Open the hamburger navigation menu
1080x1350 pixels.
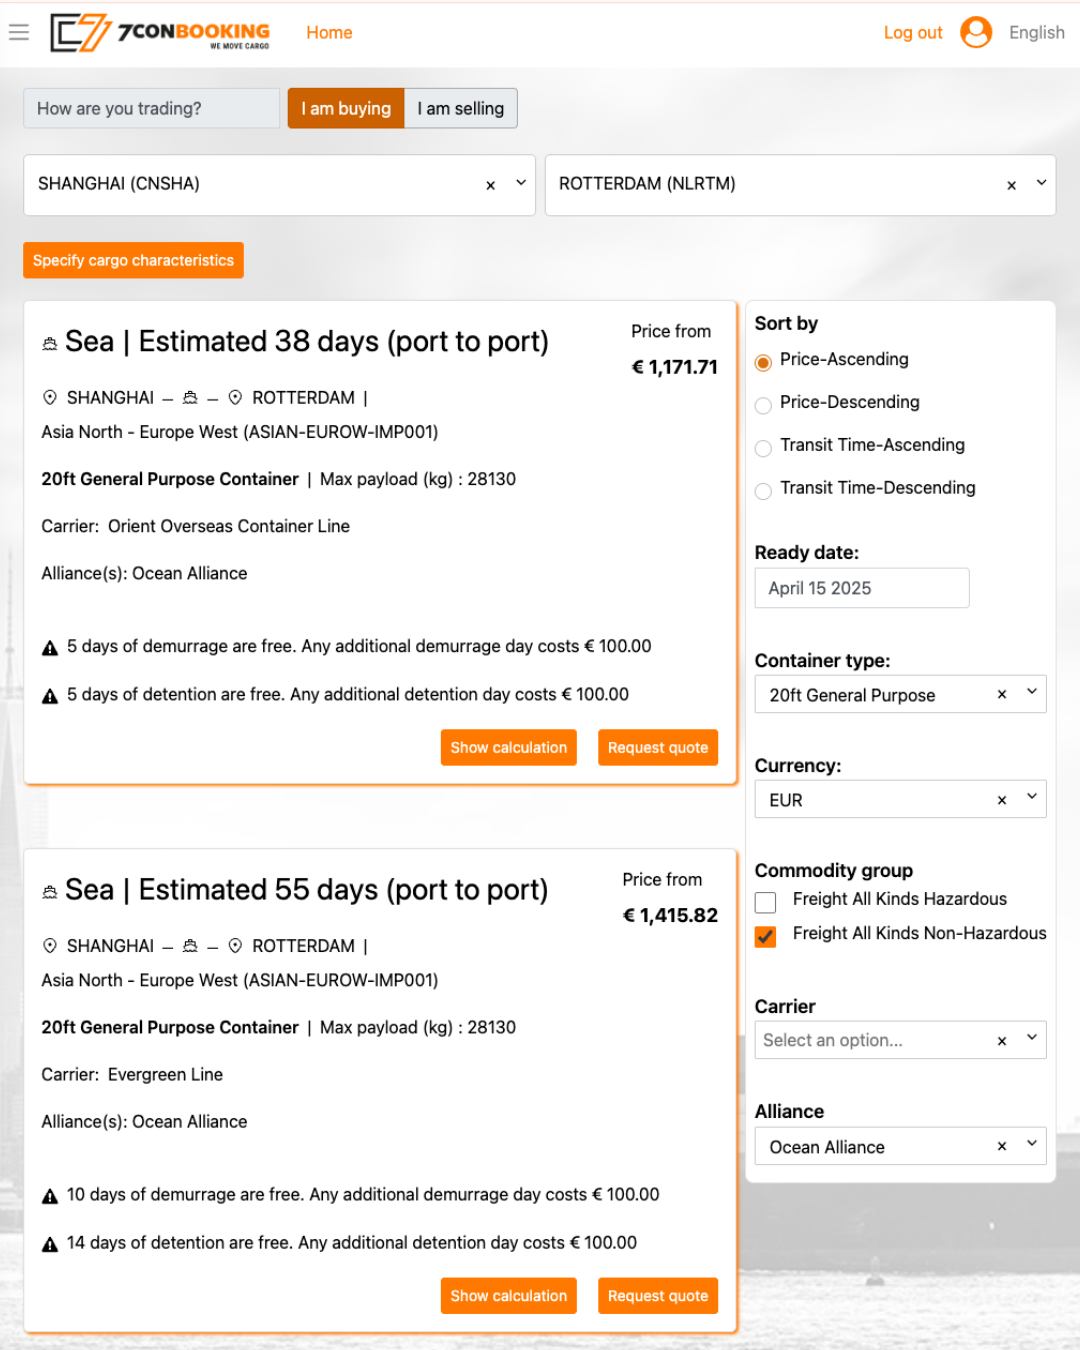[19, 33]
